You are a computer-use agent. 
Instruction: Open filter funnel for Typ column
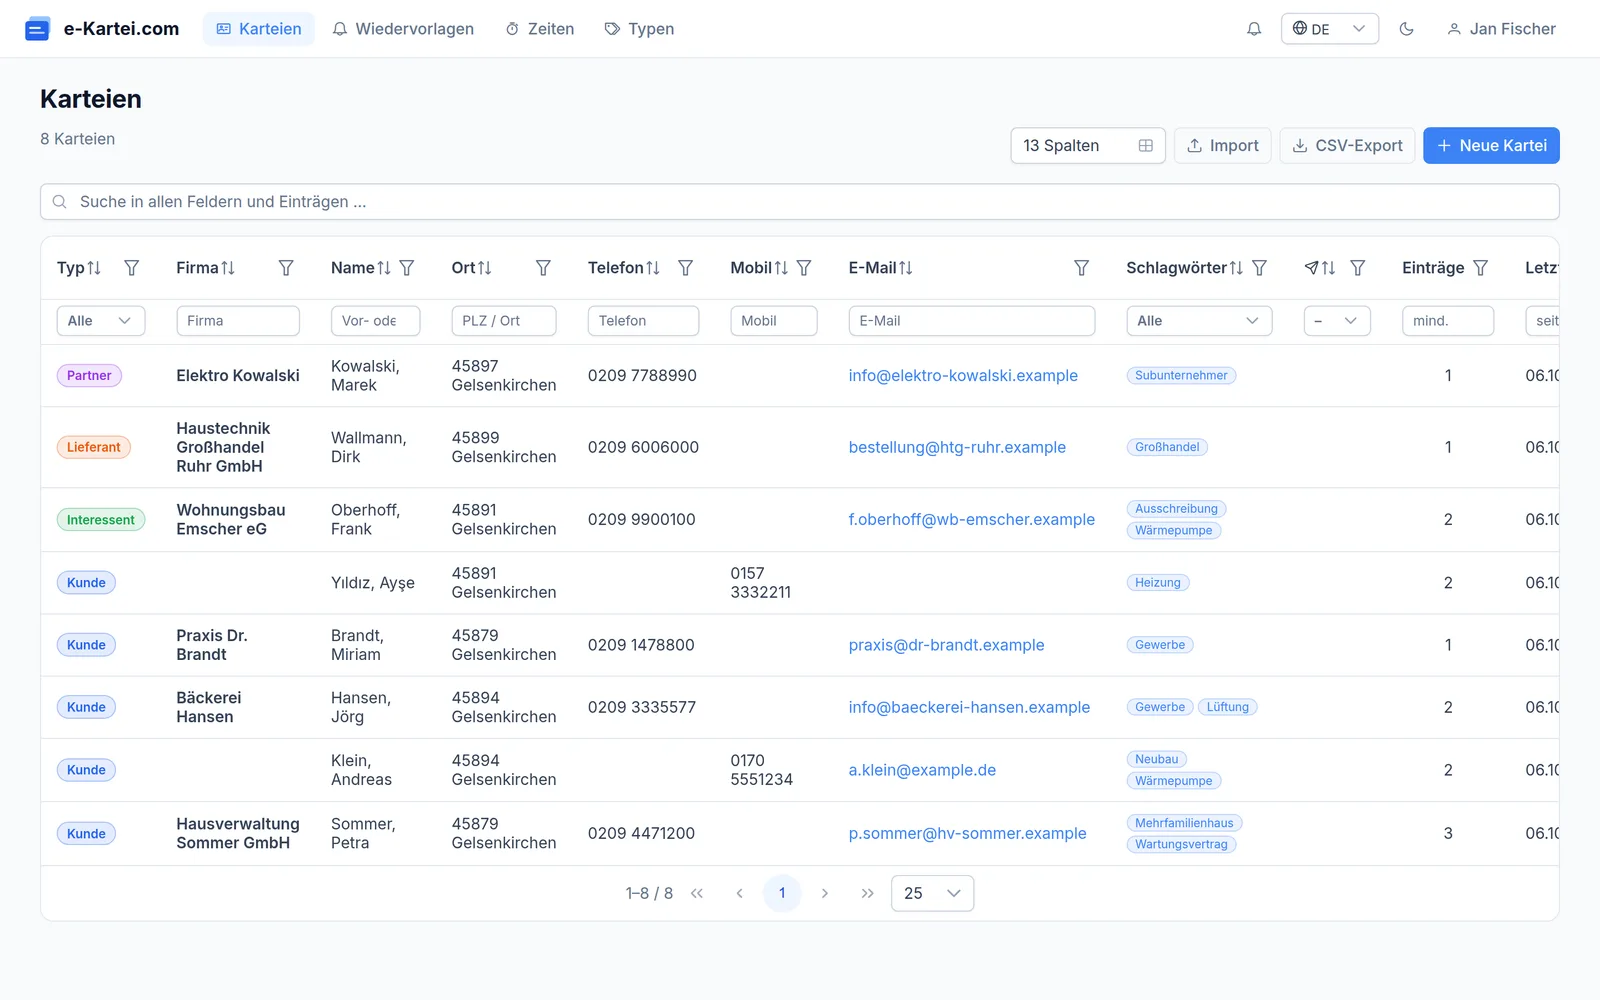pos(131,268)
